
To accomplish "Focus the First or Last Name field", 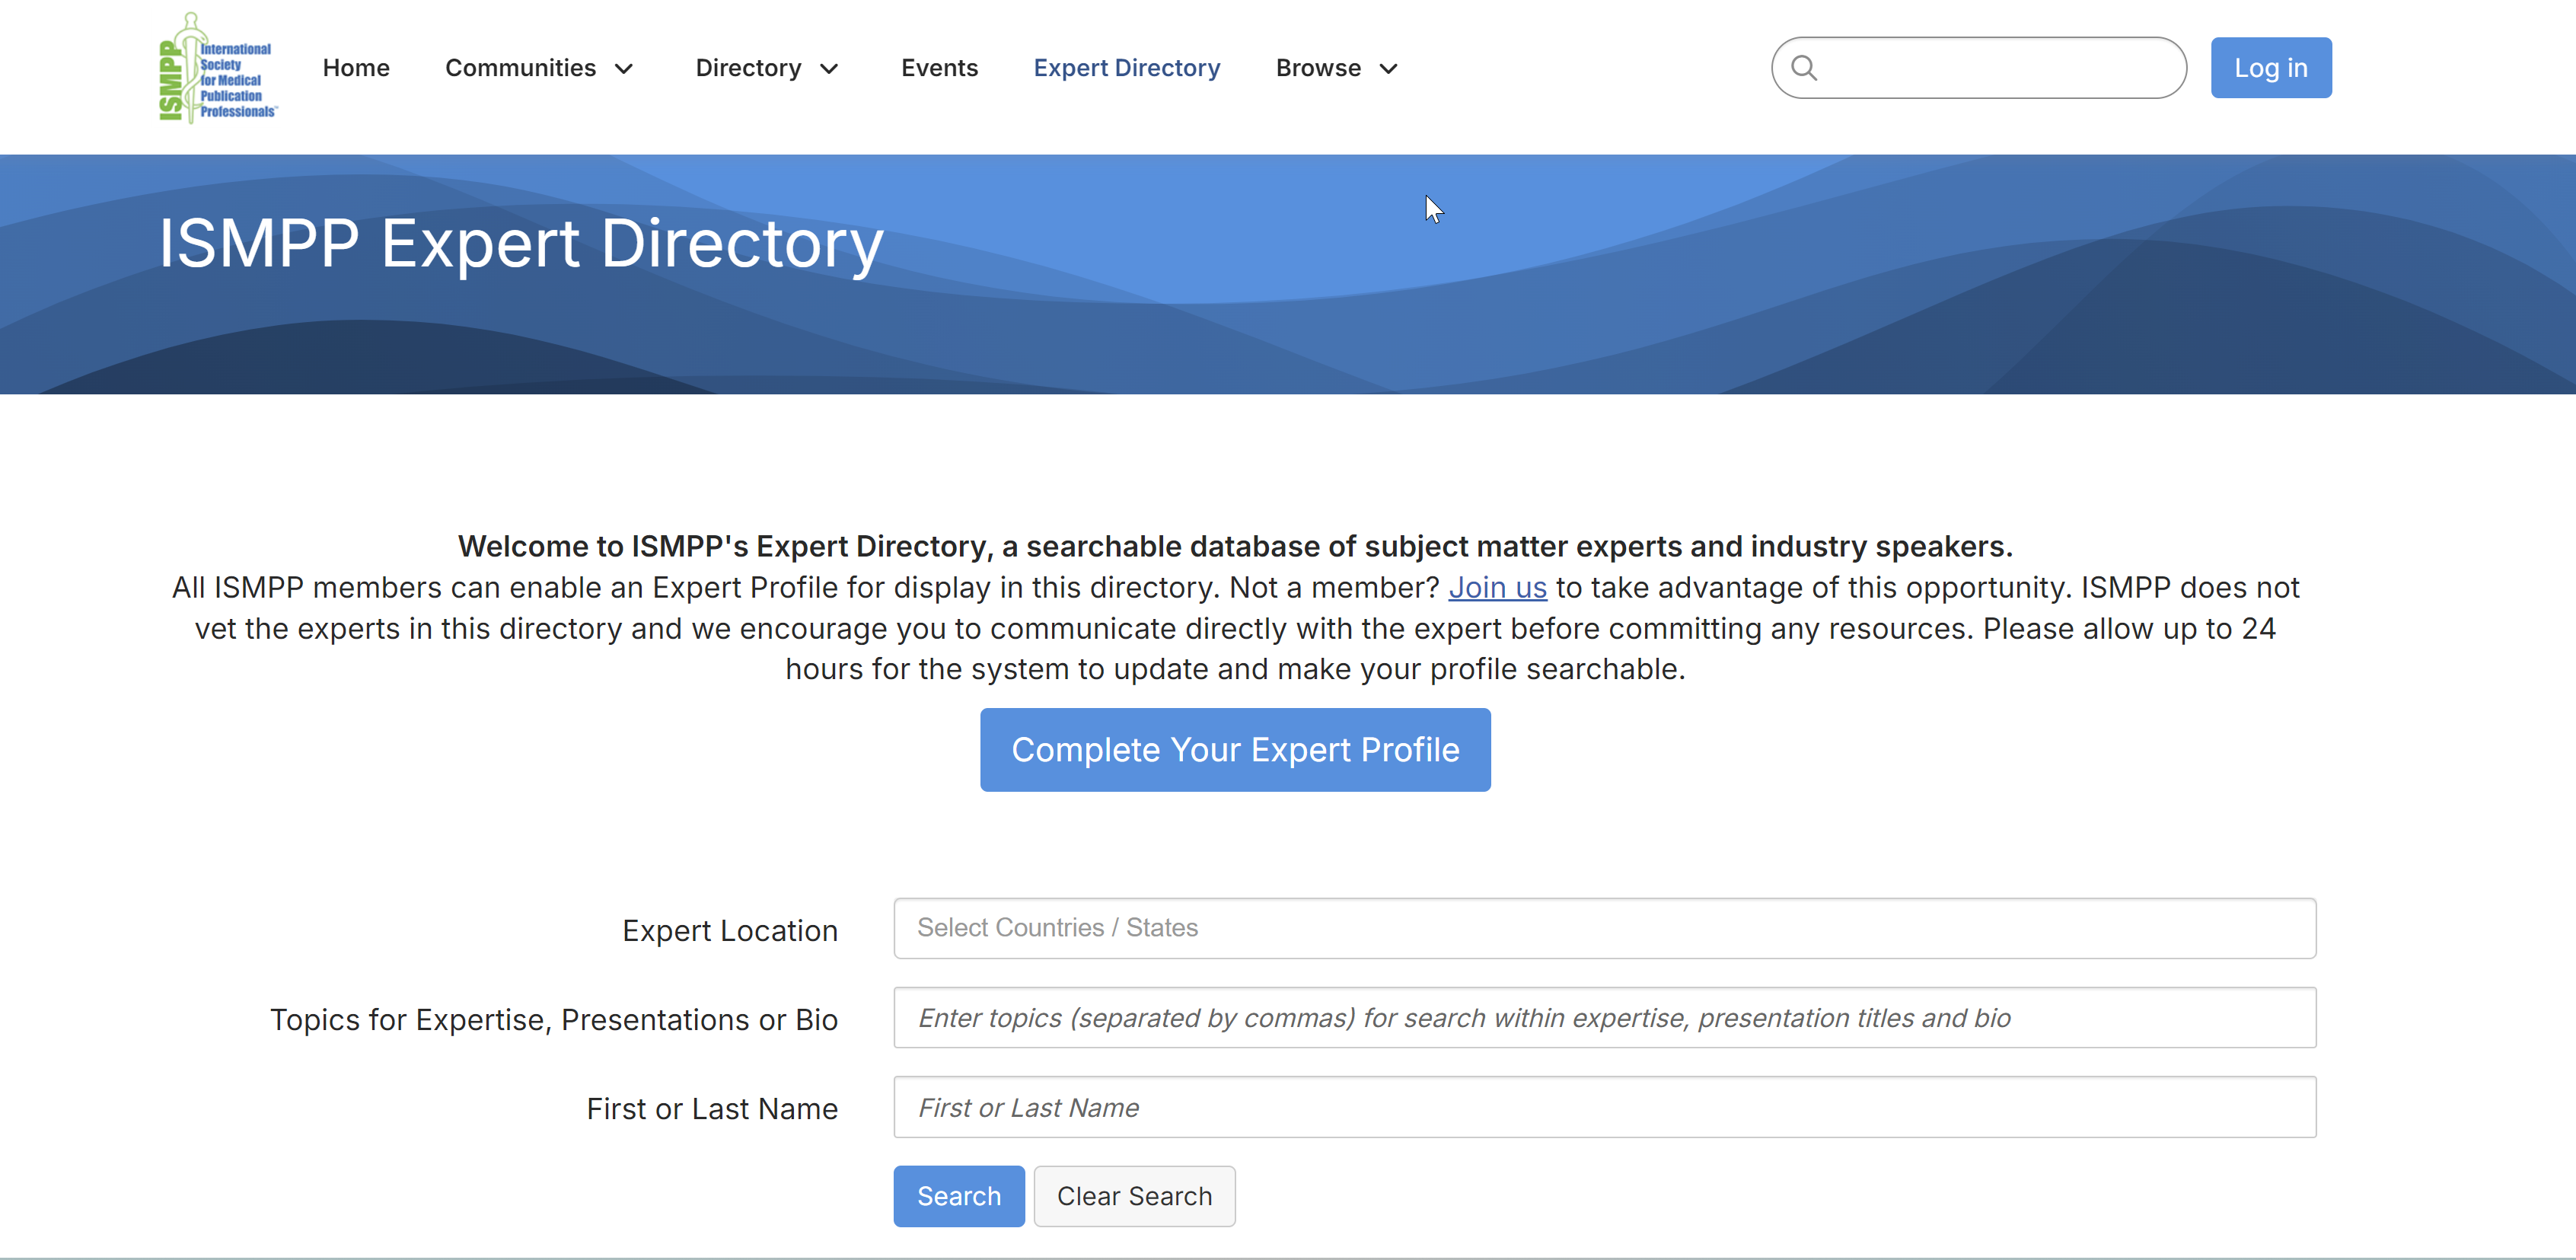I will click(1604, 1107).
